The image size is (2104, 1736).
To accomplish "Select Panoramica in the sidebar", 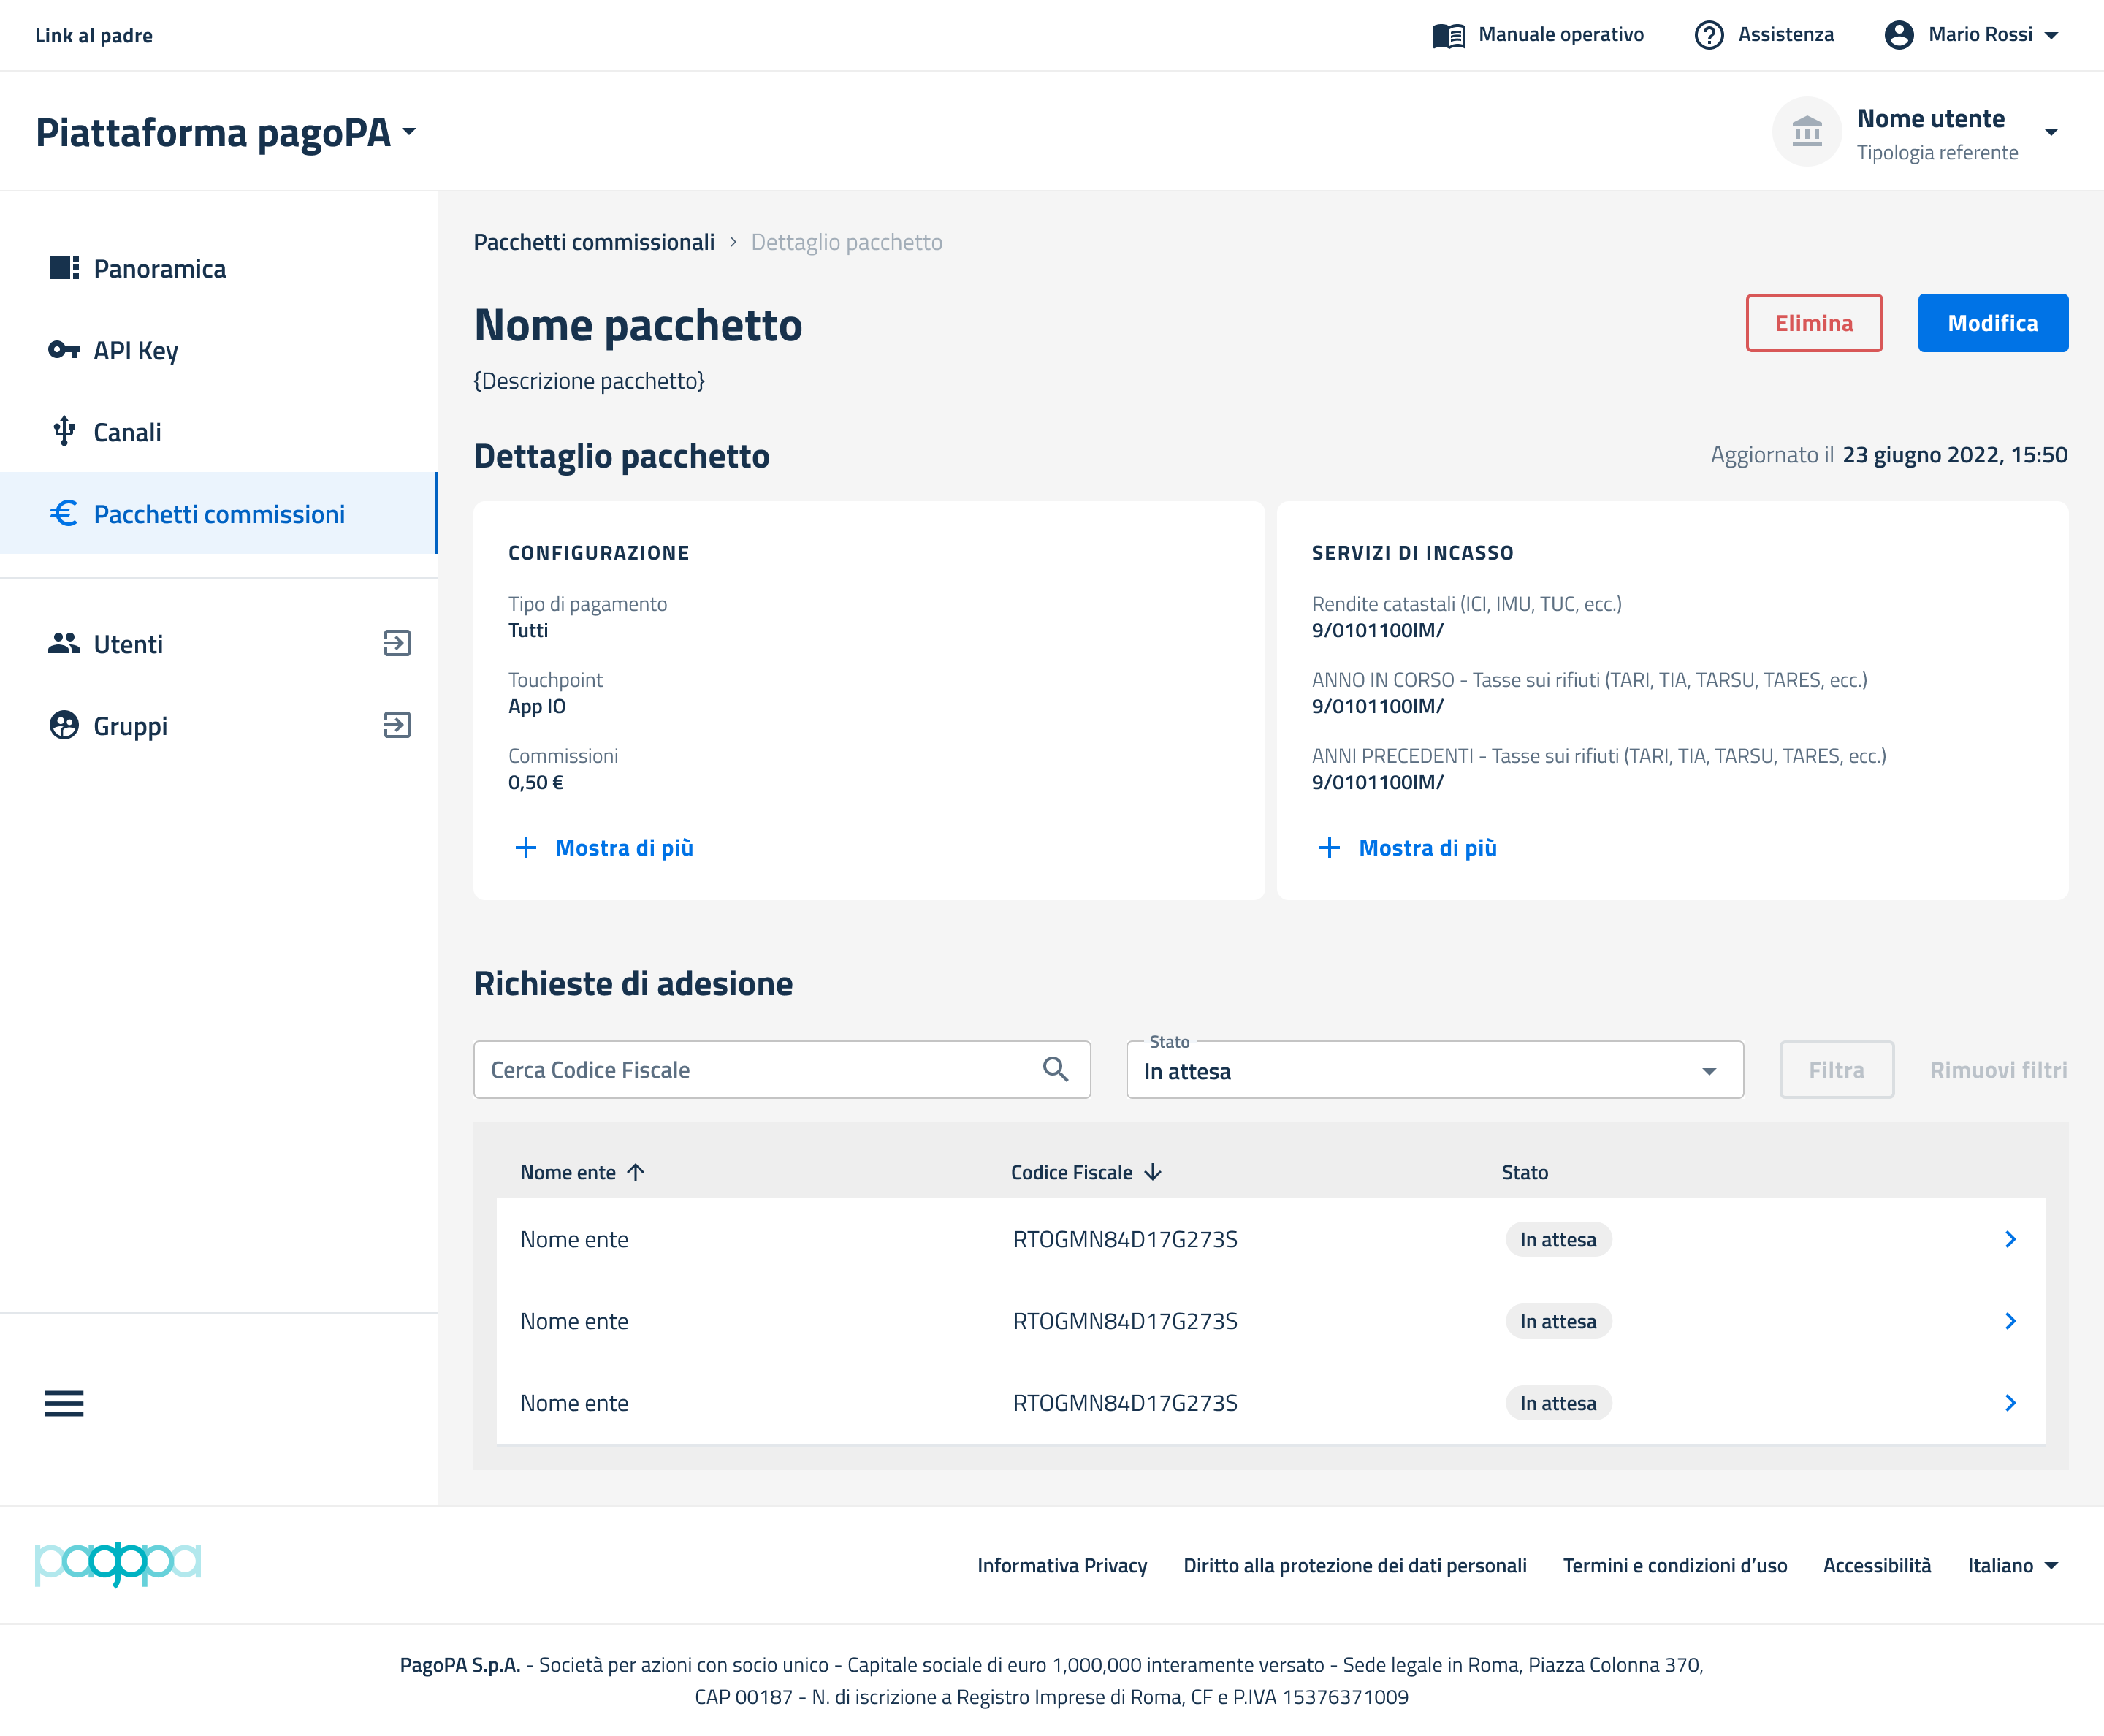I will coord(160,269).
